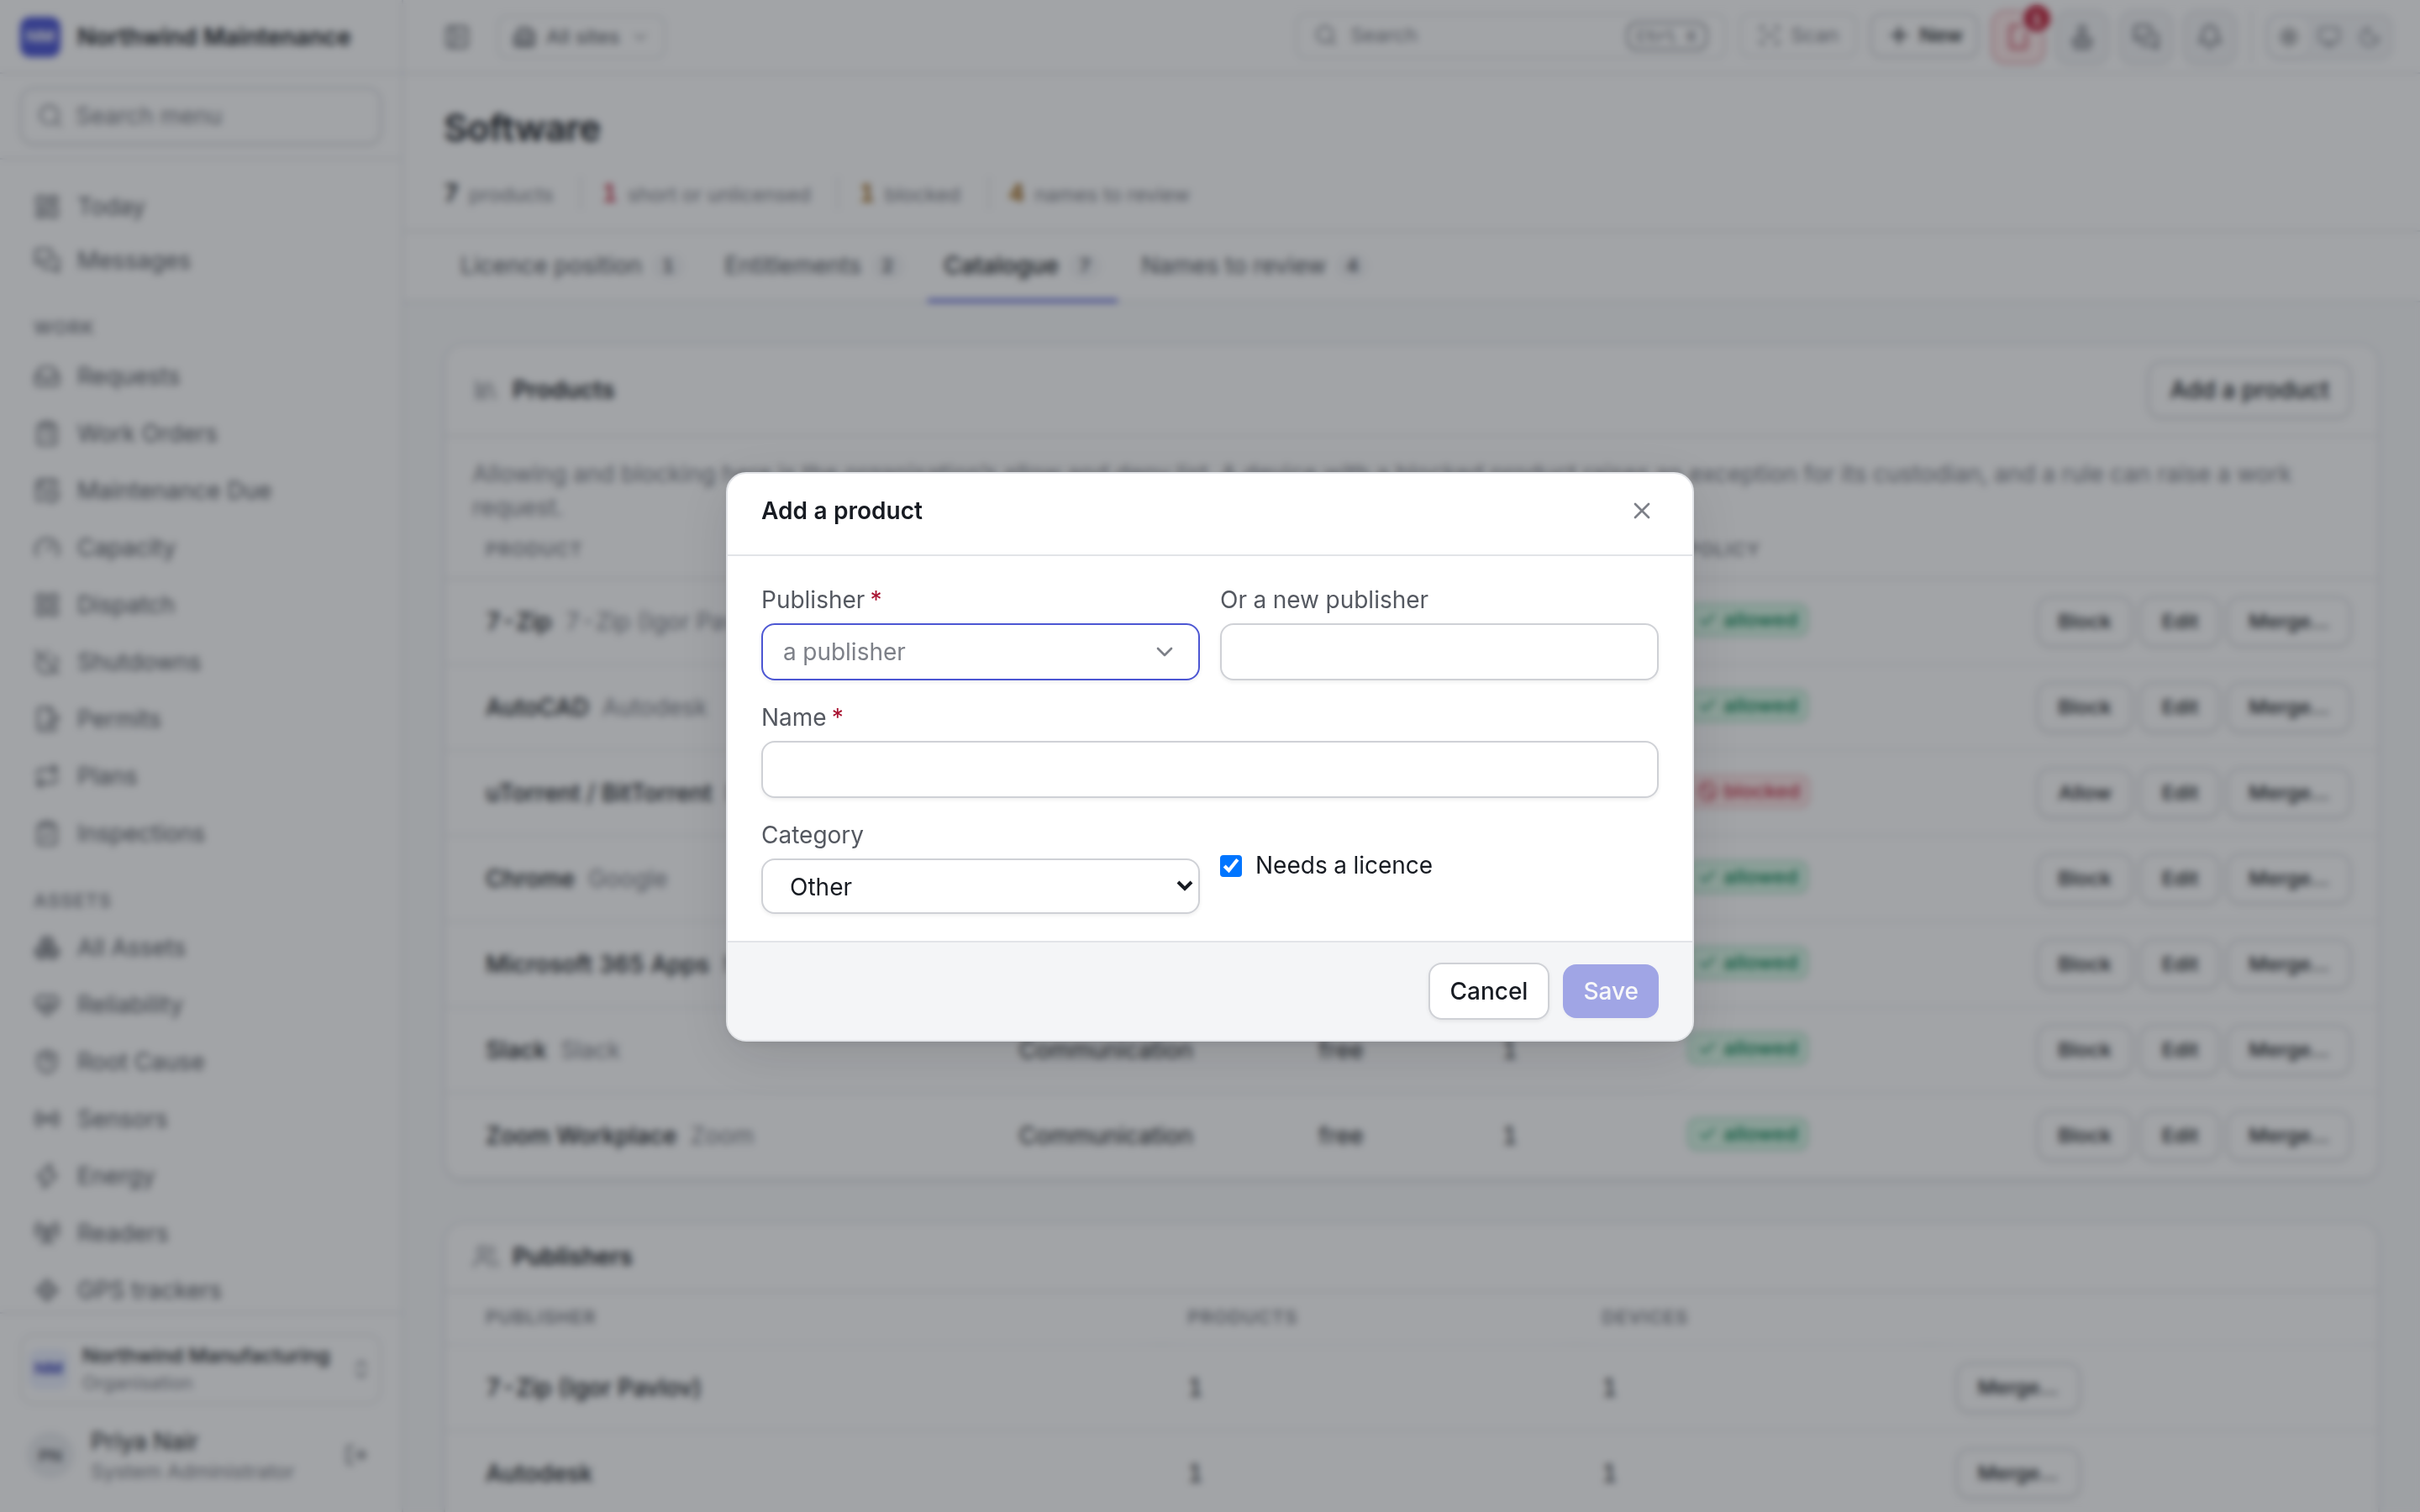Click the Search menu box in sidebar
Screen dimensions: 2420x1512
(200, 116)
